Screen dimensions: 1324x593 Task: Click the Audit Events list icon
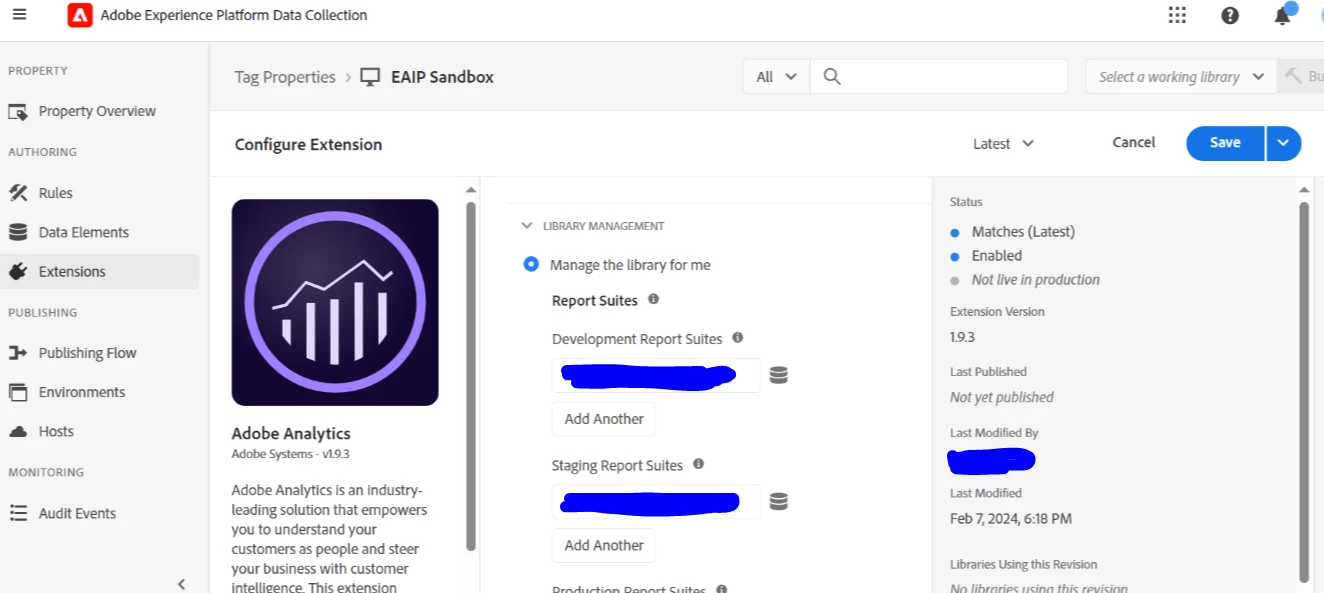[18, 513]
